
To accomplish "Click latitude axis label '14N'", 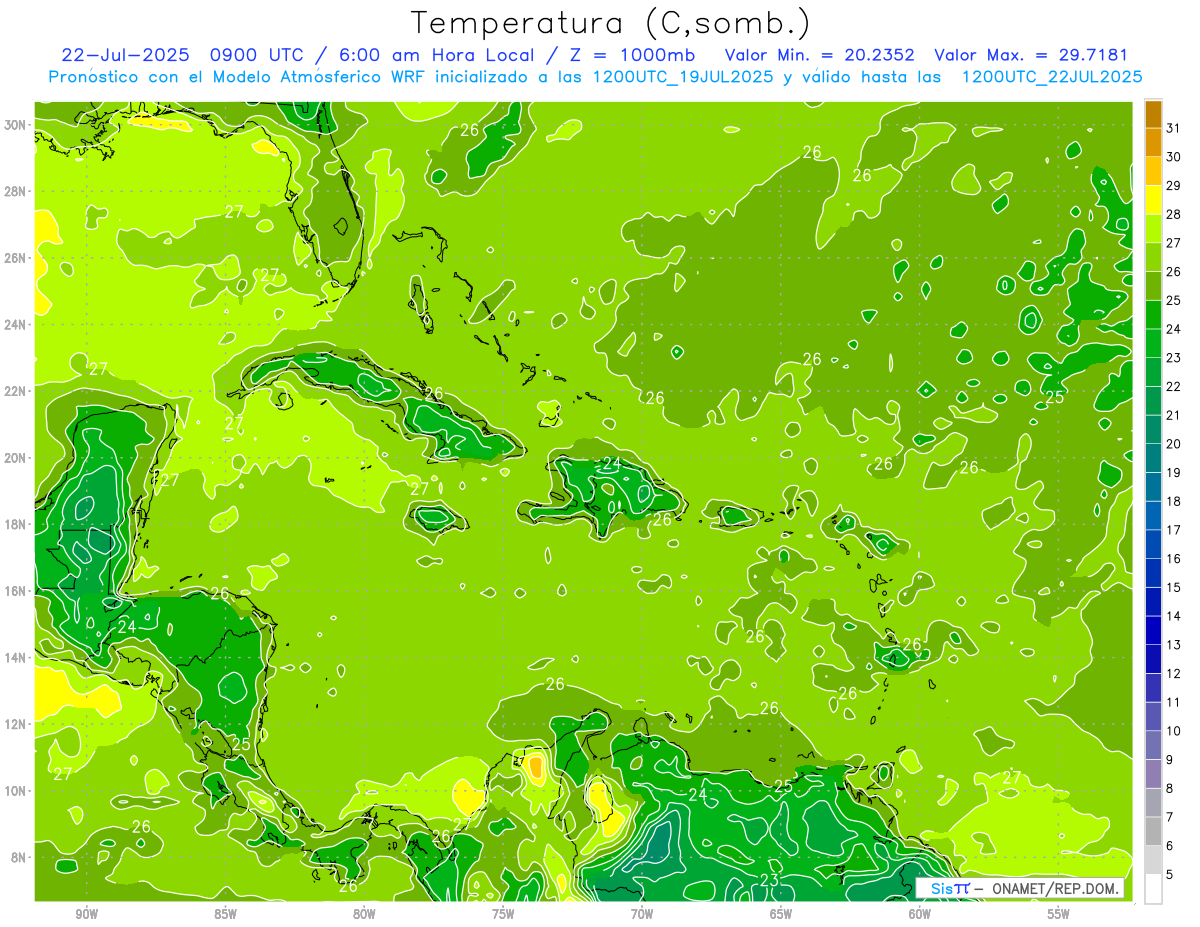I will (15, 658).
